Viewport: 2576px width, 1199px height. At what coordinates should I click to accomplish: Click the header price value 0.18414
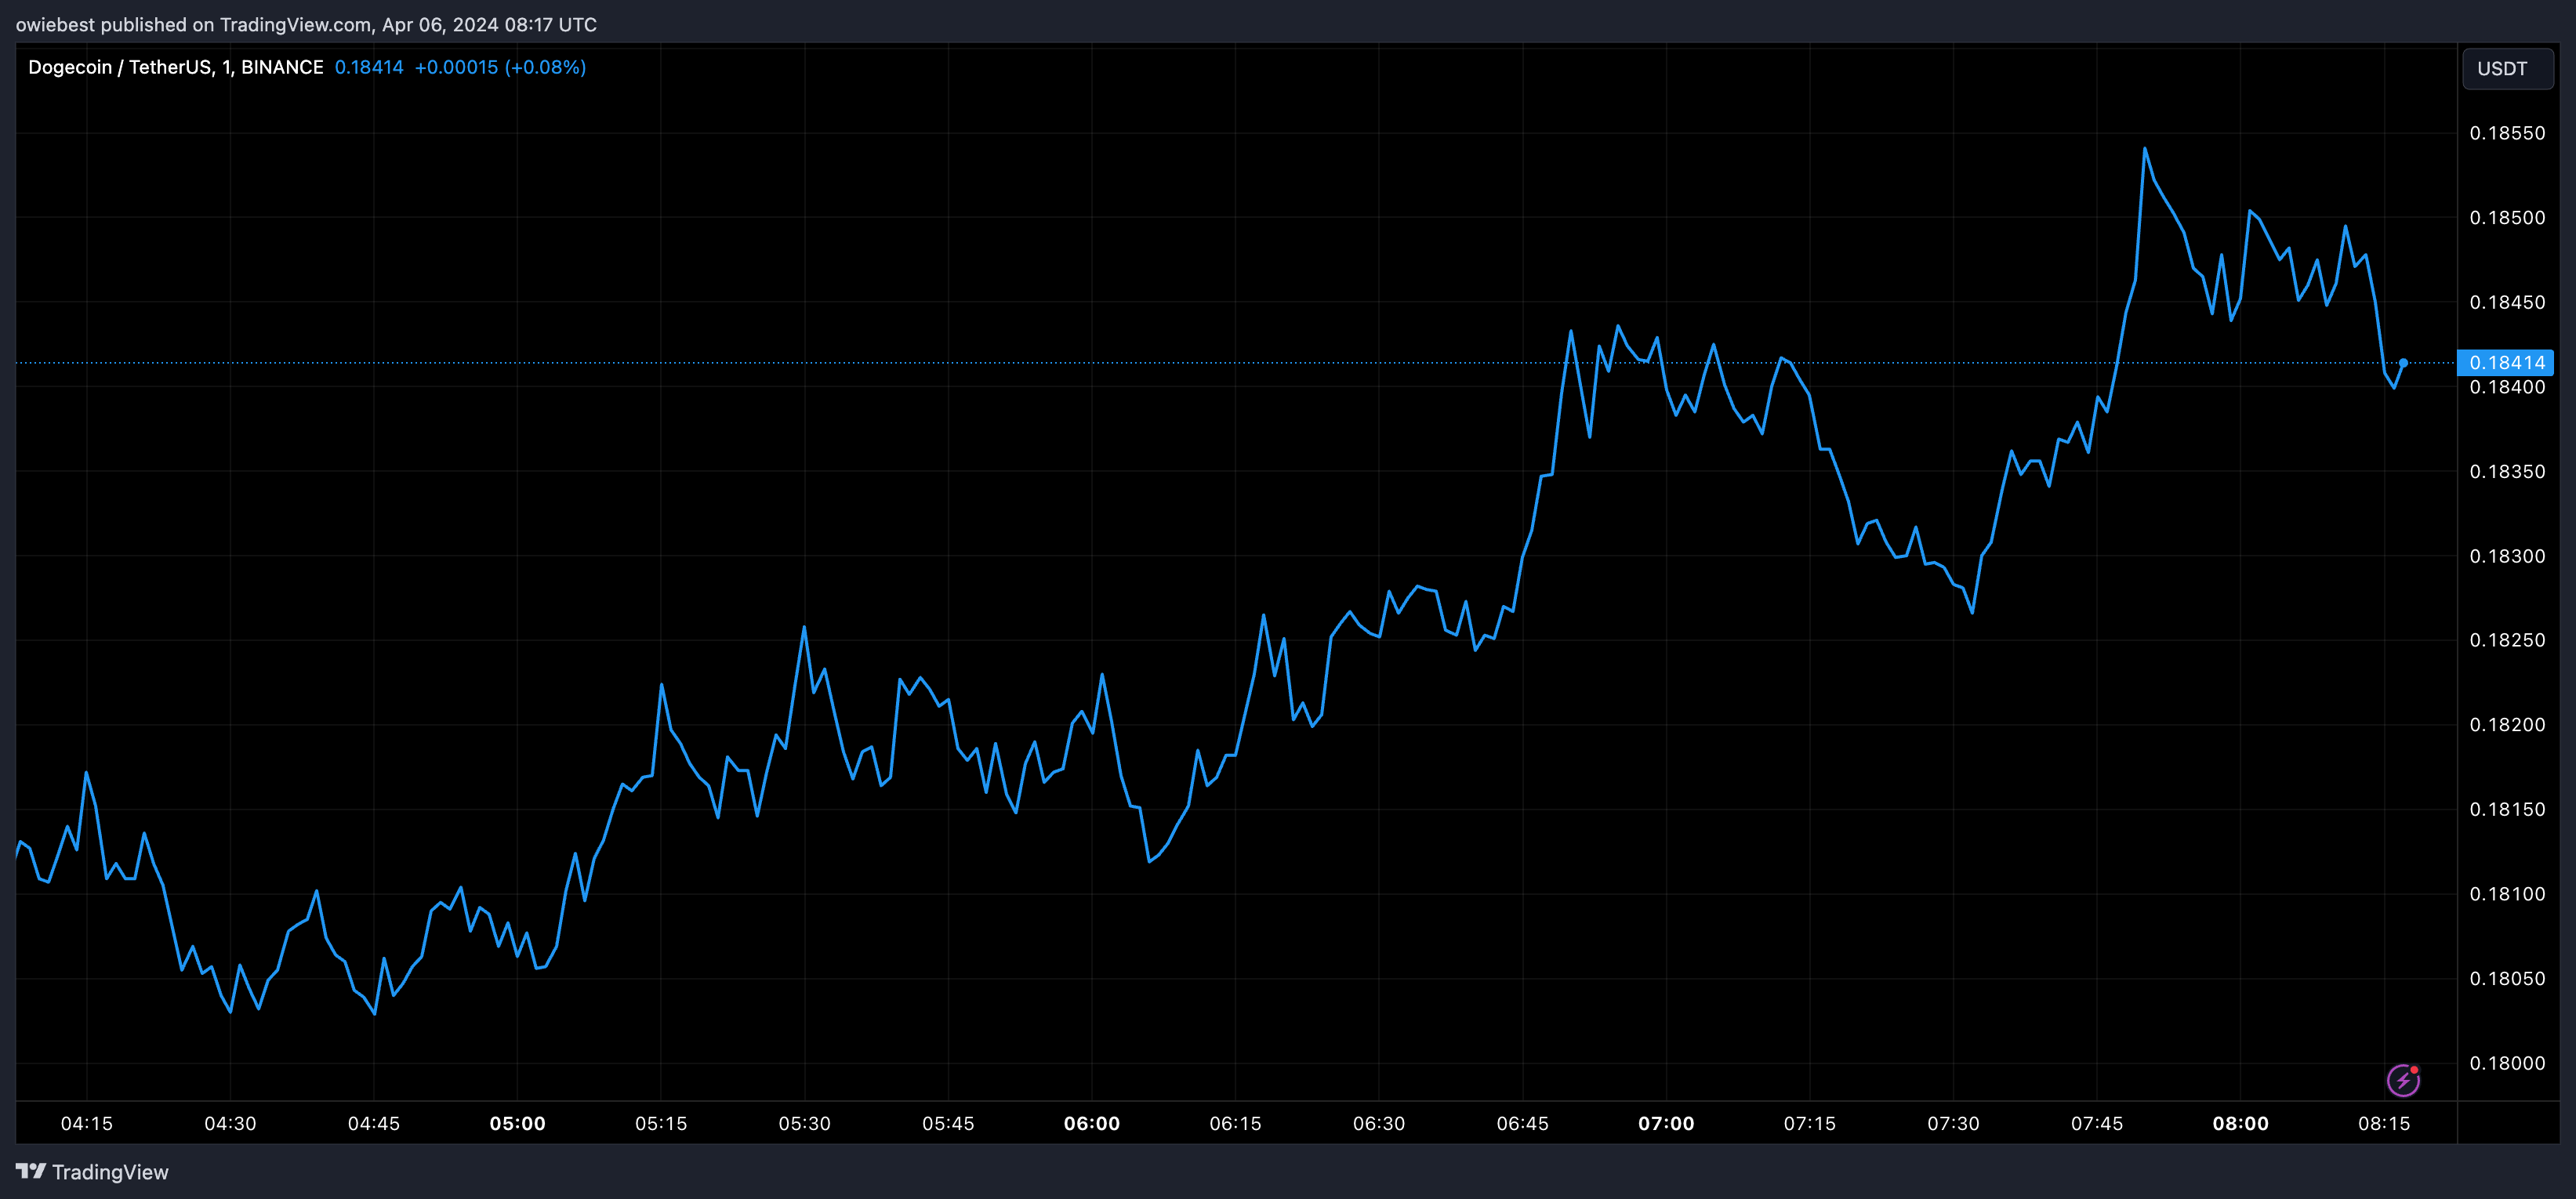pos(369,67)
